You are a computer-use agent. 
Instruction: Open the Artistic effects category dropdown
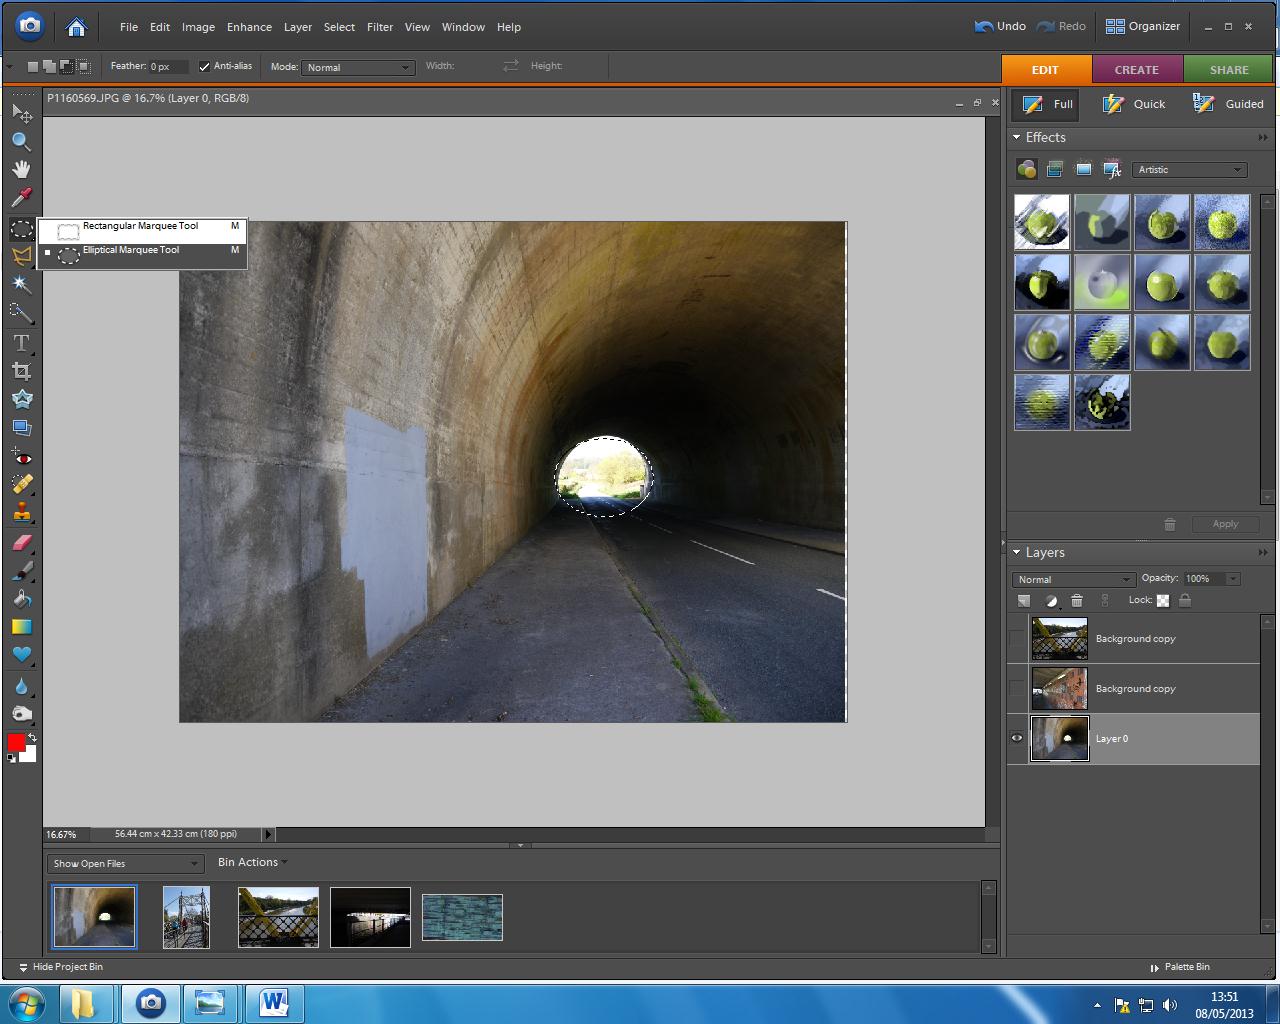(1190, 170)
